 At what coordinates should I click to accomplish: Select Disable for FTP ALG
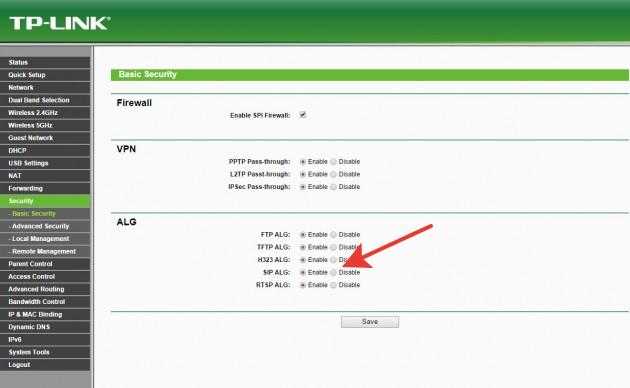click(x=333, y=235)
